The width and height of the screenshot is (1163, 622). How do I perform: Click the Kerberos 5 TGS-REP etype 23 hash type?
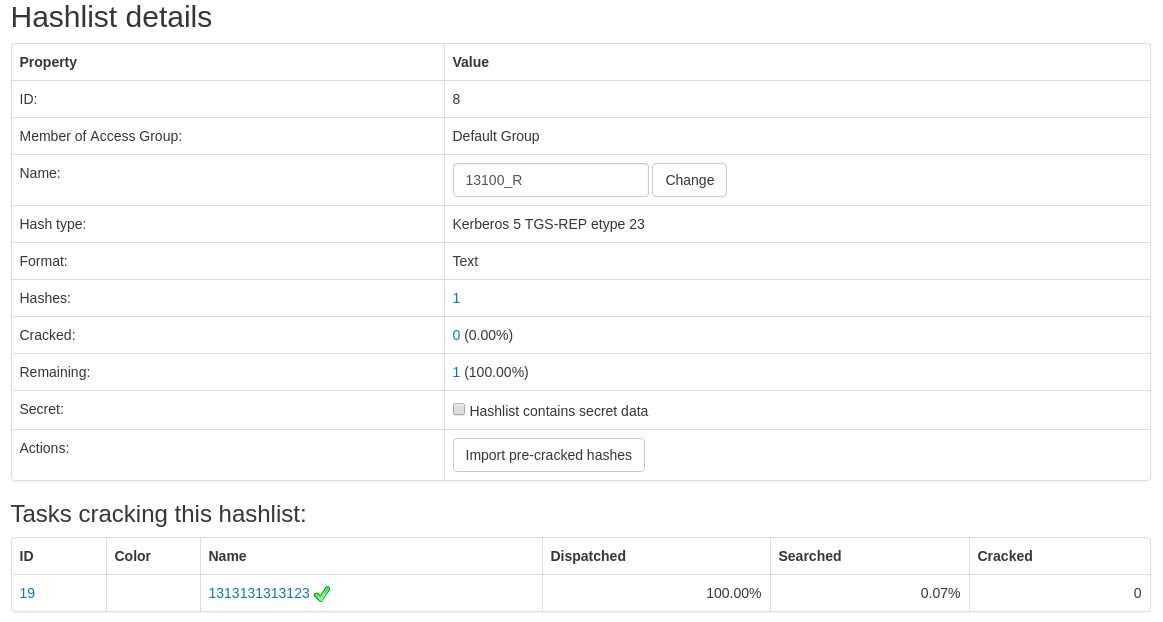coord(548,224)
